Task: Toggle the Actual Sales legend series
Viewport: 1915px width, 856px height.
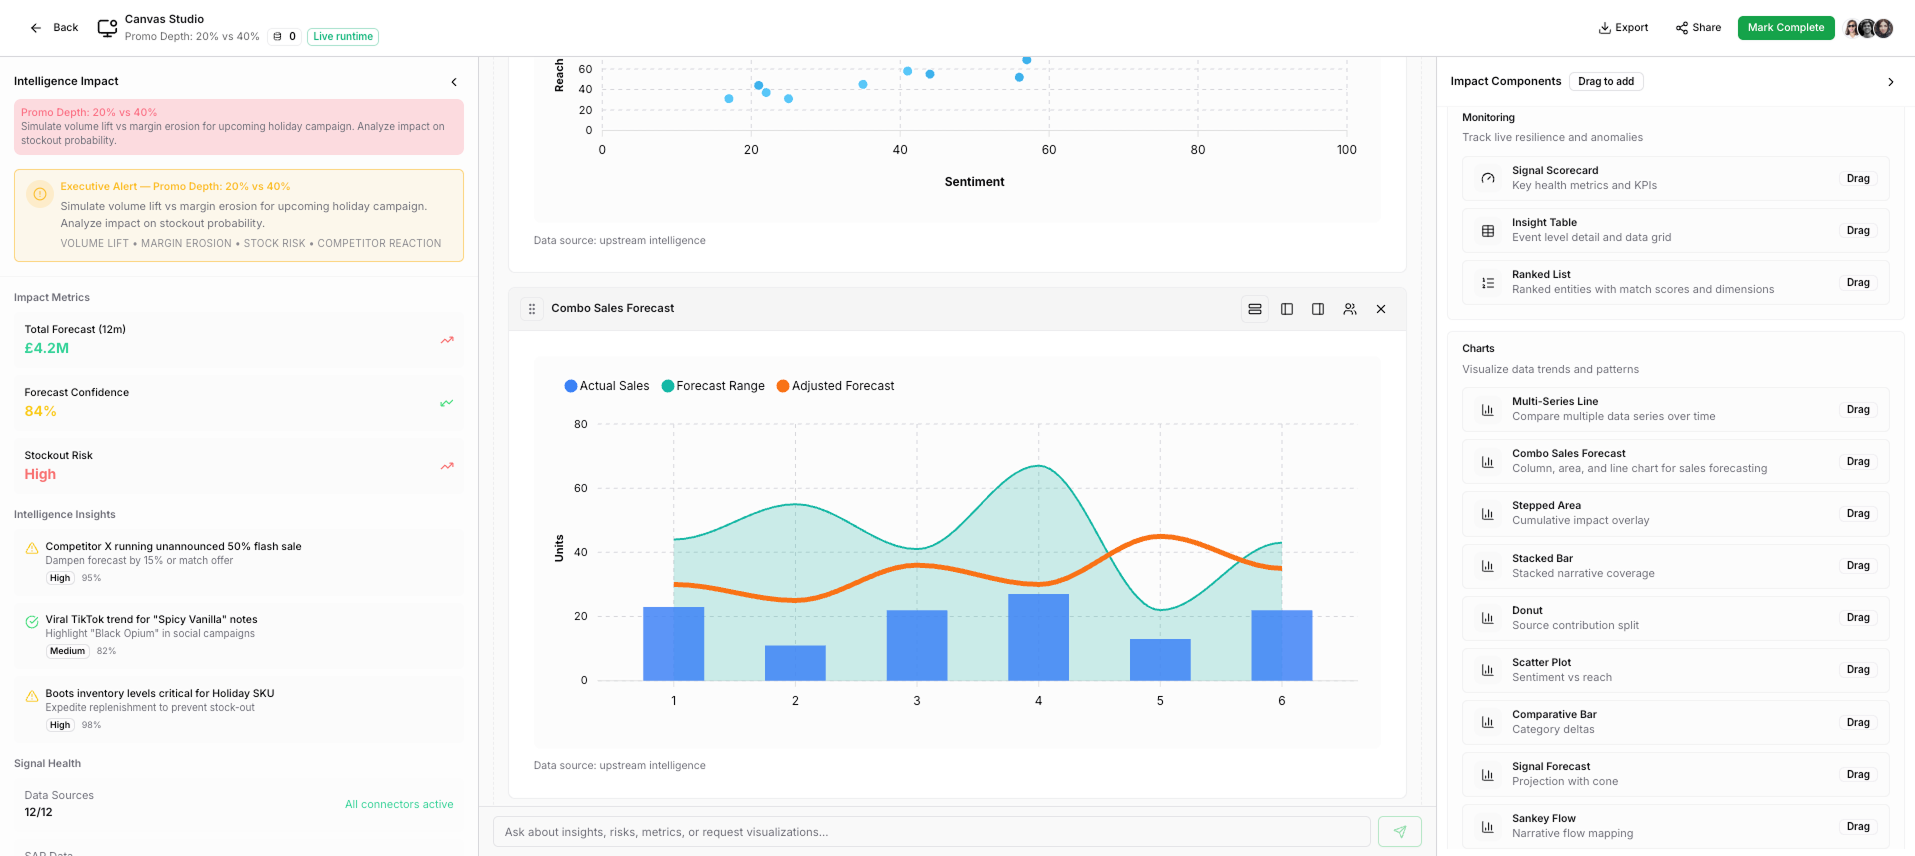Action: click(606, 386)
